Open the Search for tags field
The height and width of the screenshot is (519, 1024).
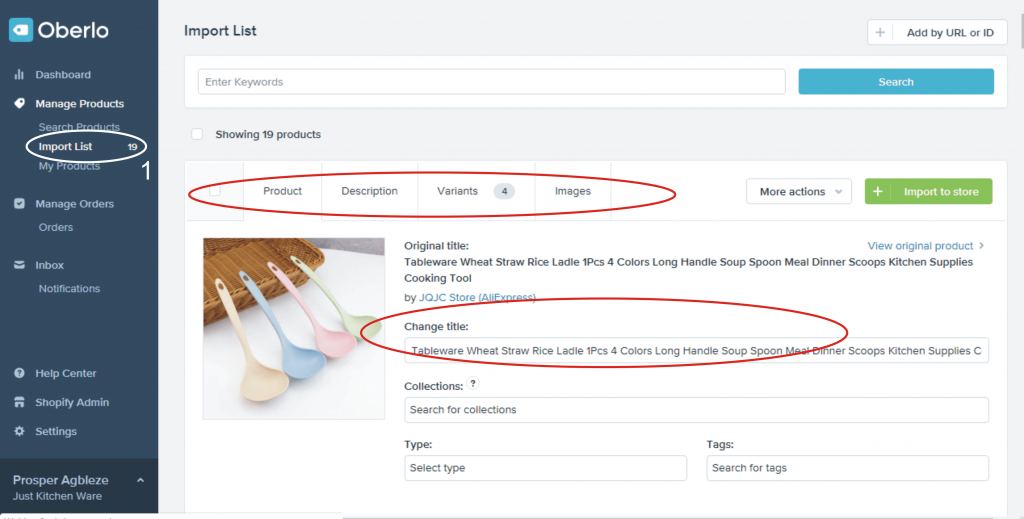click(848, 468)
